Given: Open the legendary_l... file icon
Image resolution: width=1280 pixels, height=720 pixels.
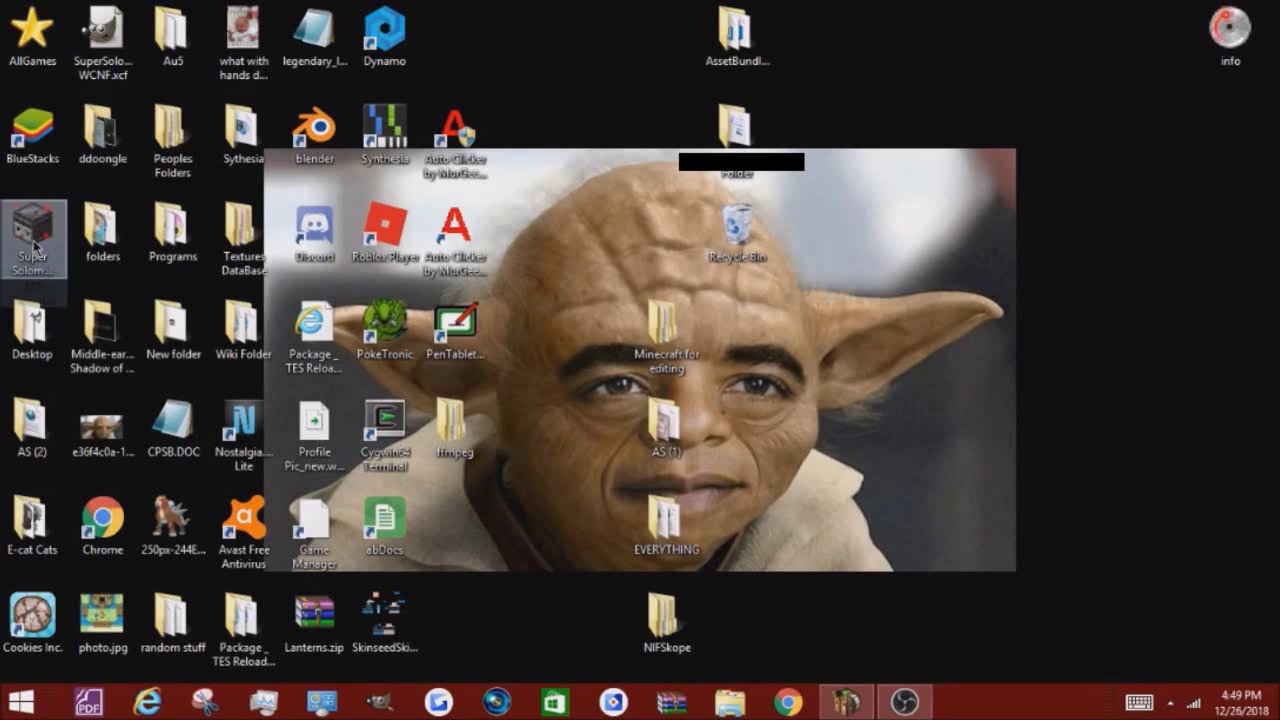Looking at the screenshot, I should coord(314,37).
